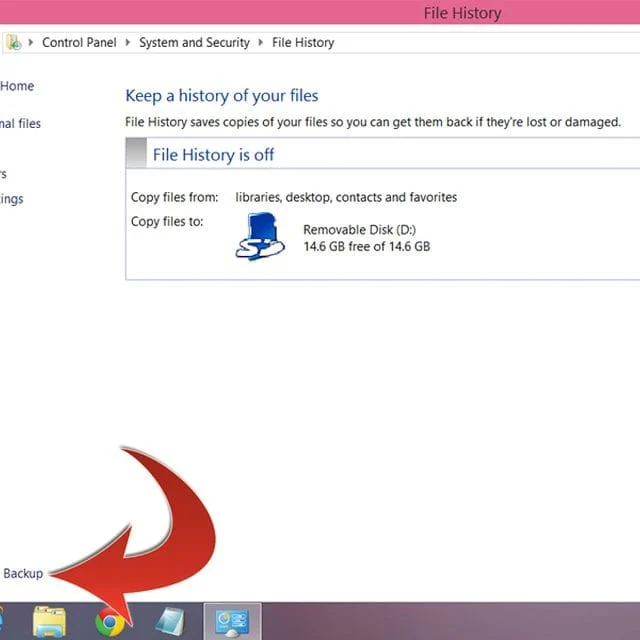Expand the arrow after System and Security
The height and width of the screenshot is (640, 640).
(x=260, y=42)
